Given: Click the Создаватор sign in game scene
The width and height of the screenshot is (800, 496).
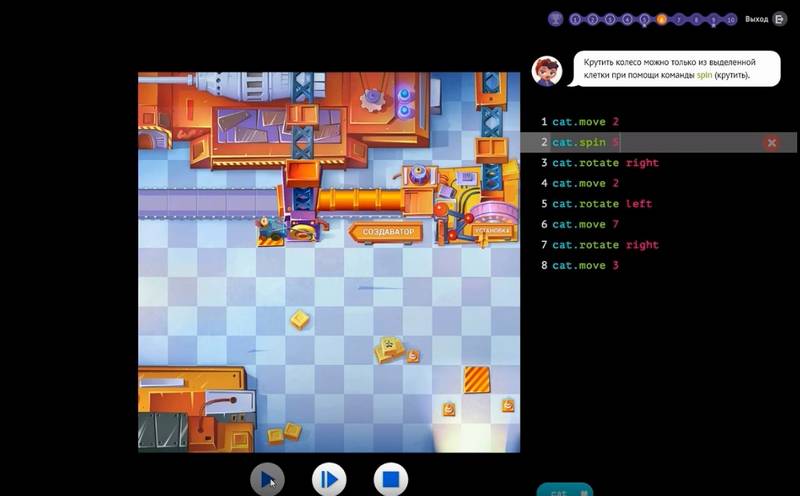Looking at the screenshot, I should (x=386, y=232).
